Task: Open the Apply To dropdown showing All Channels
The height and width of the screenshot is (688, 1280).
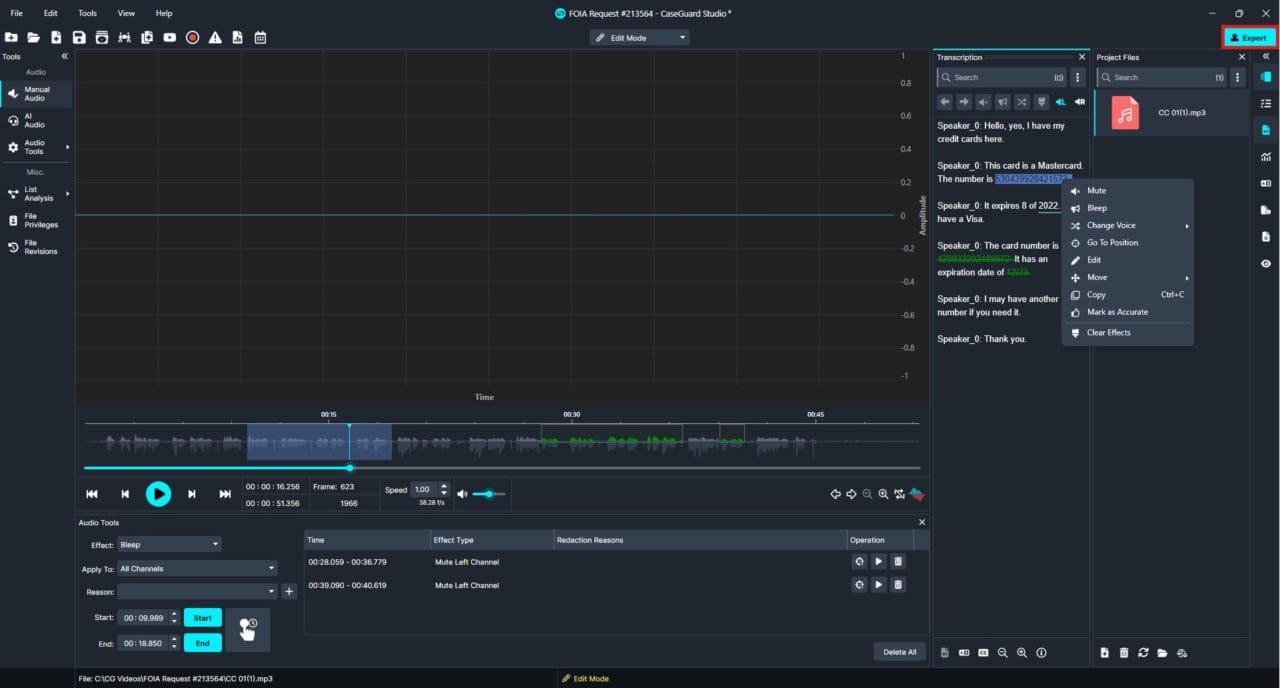Action: pyautogui.click(x=196, y=569)
